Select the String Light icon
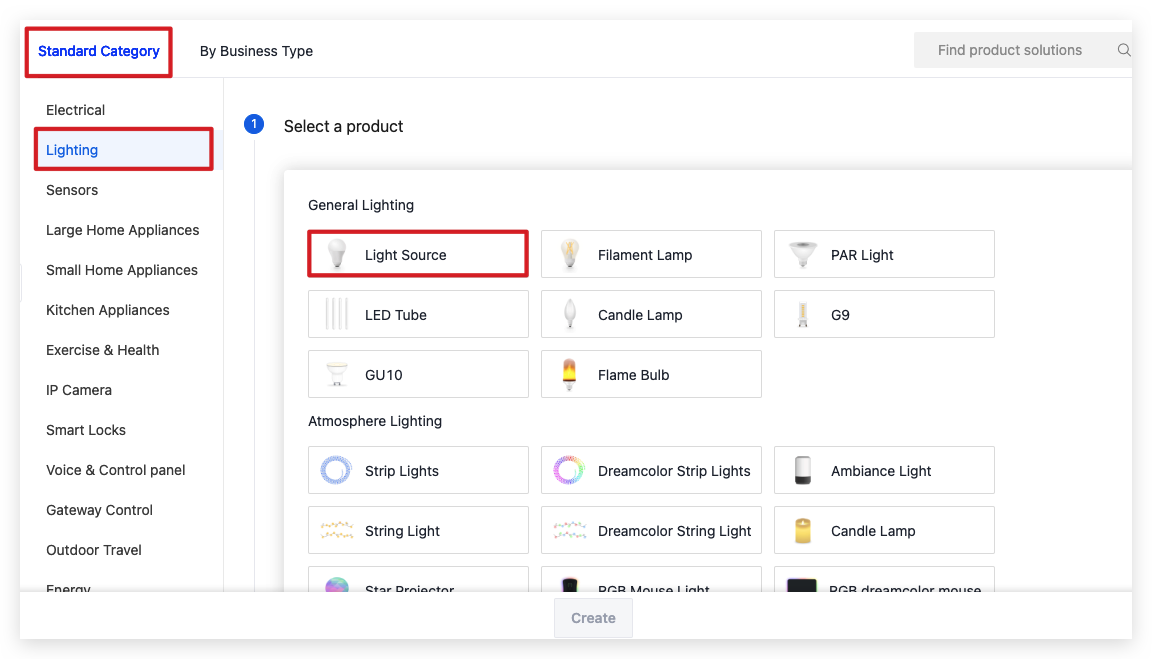Image resolution: width=1152 pixels, height=659 pixels. click(x=336, y=530)
